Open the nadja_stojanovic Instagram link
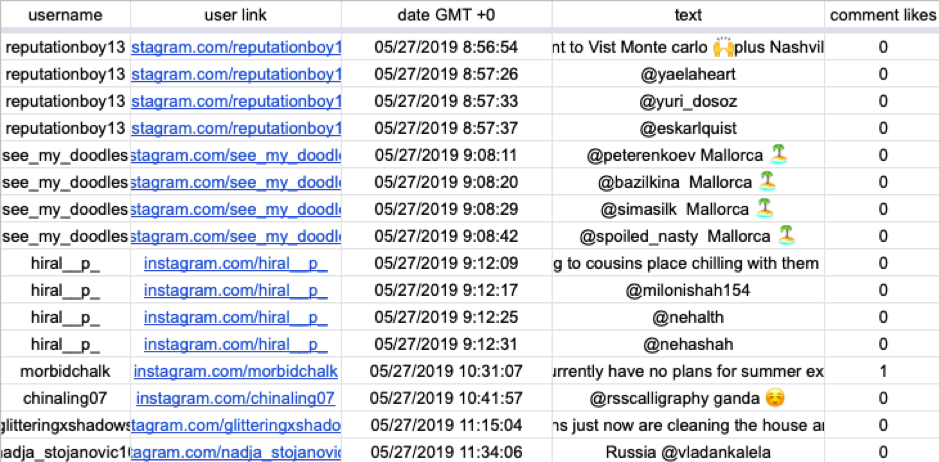The height and width of the screenshot is (462, 939). tap(236, 451)
